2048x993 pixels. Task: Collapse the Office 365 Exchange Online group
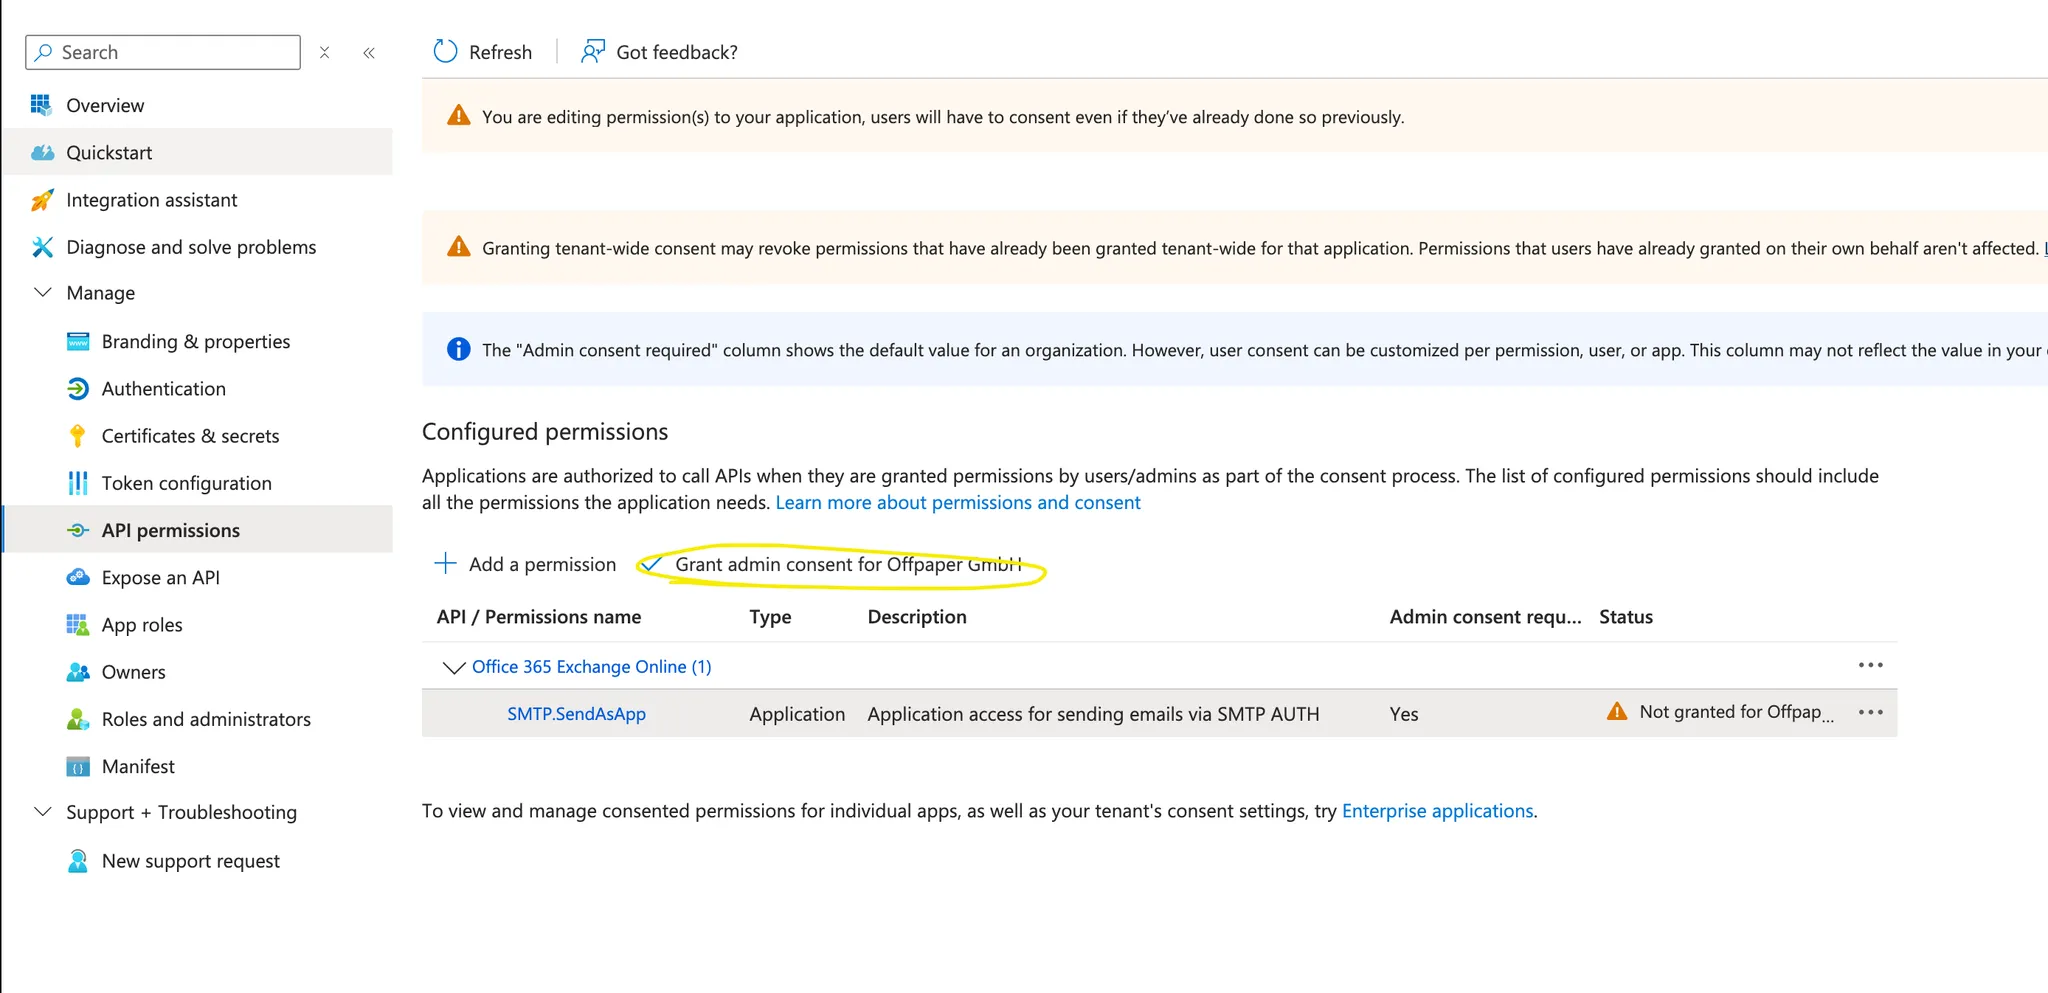point(454,667)
